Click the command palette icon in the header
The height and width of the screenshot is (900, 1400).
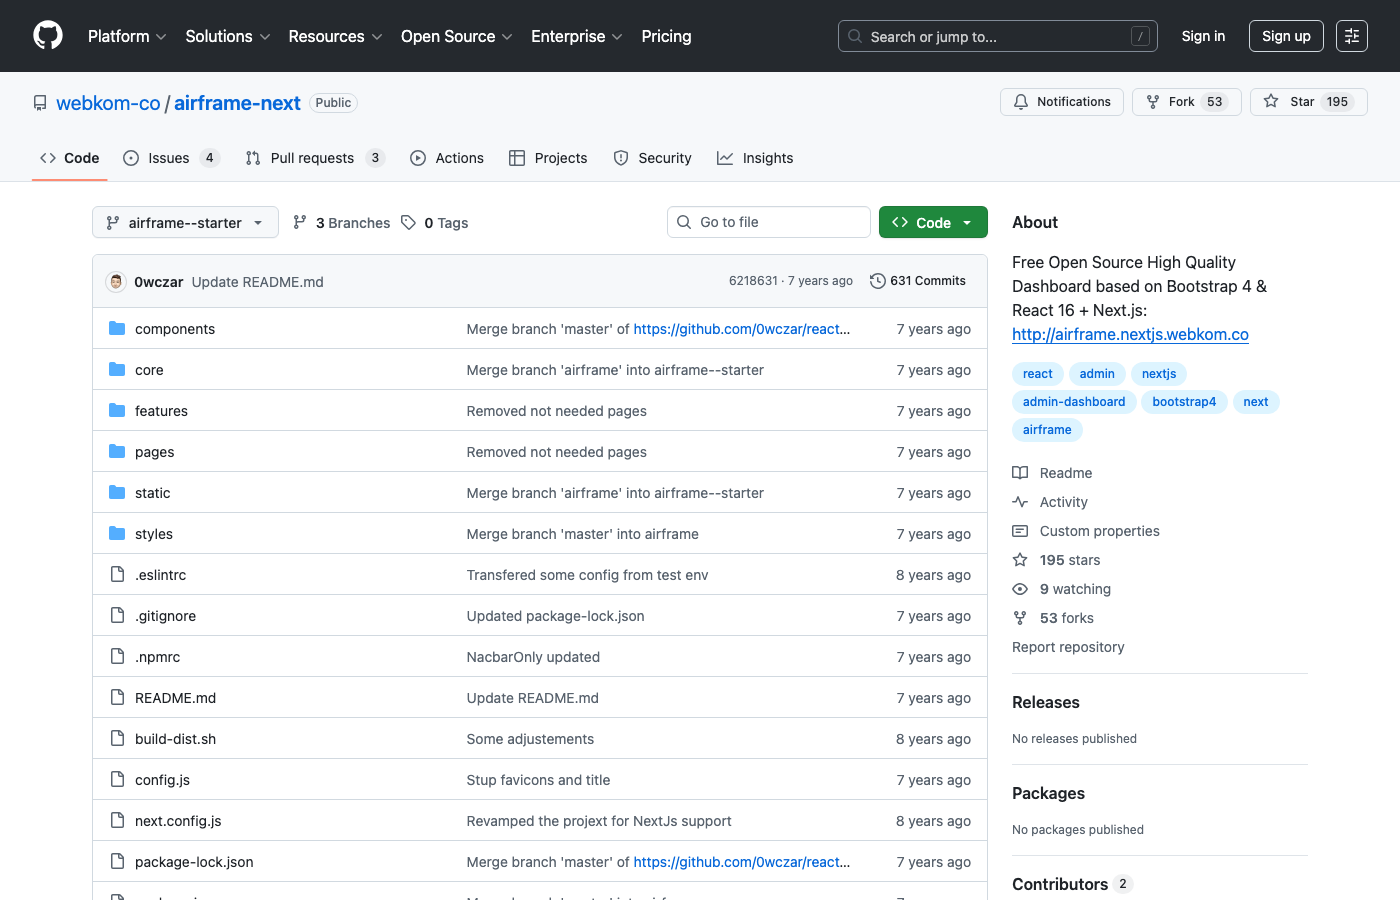(1352, 36)
